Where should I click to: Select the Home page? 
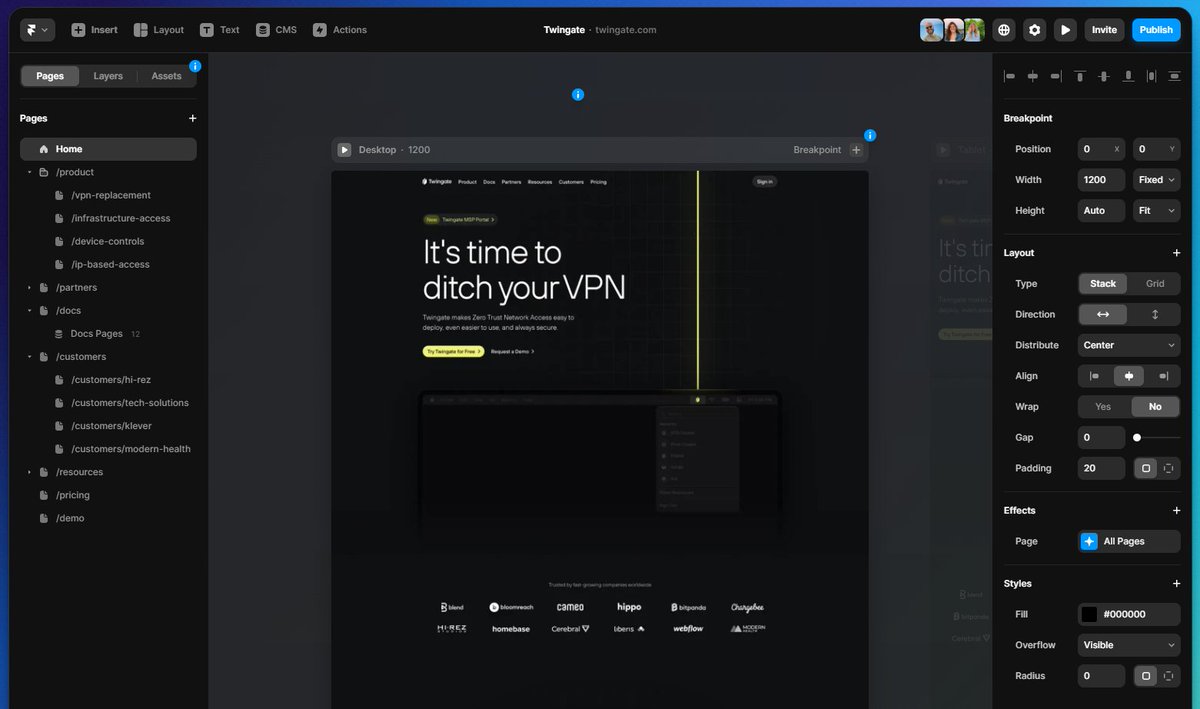tap(108, 149)
